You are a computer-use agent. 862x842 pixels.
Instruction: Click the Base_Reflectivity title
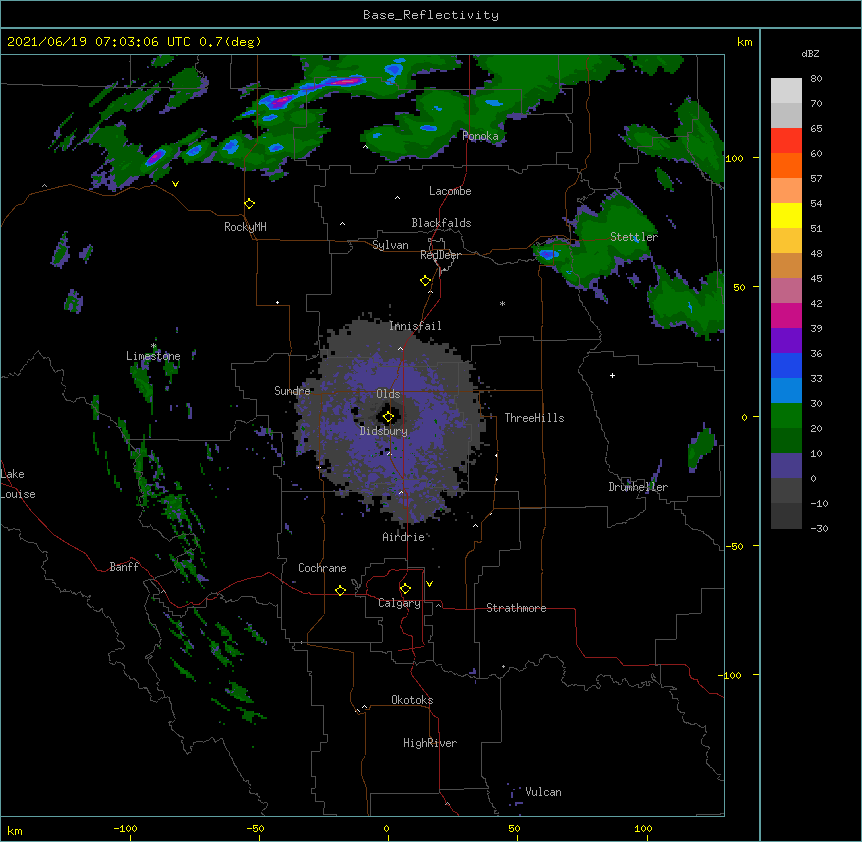(x=431, y=15)
